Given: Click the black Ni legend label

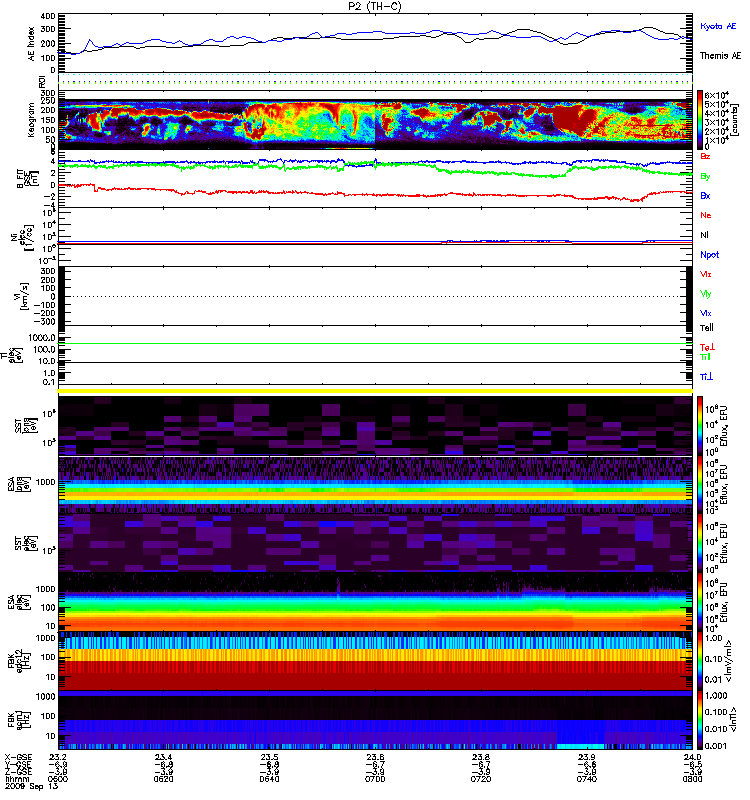Looking at the screenshot, I should point(704,235).
